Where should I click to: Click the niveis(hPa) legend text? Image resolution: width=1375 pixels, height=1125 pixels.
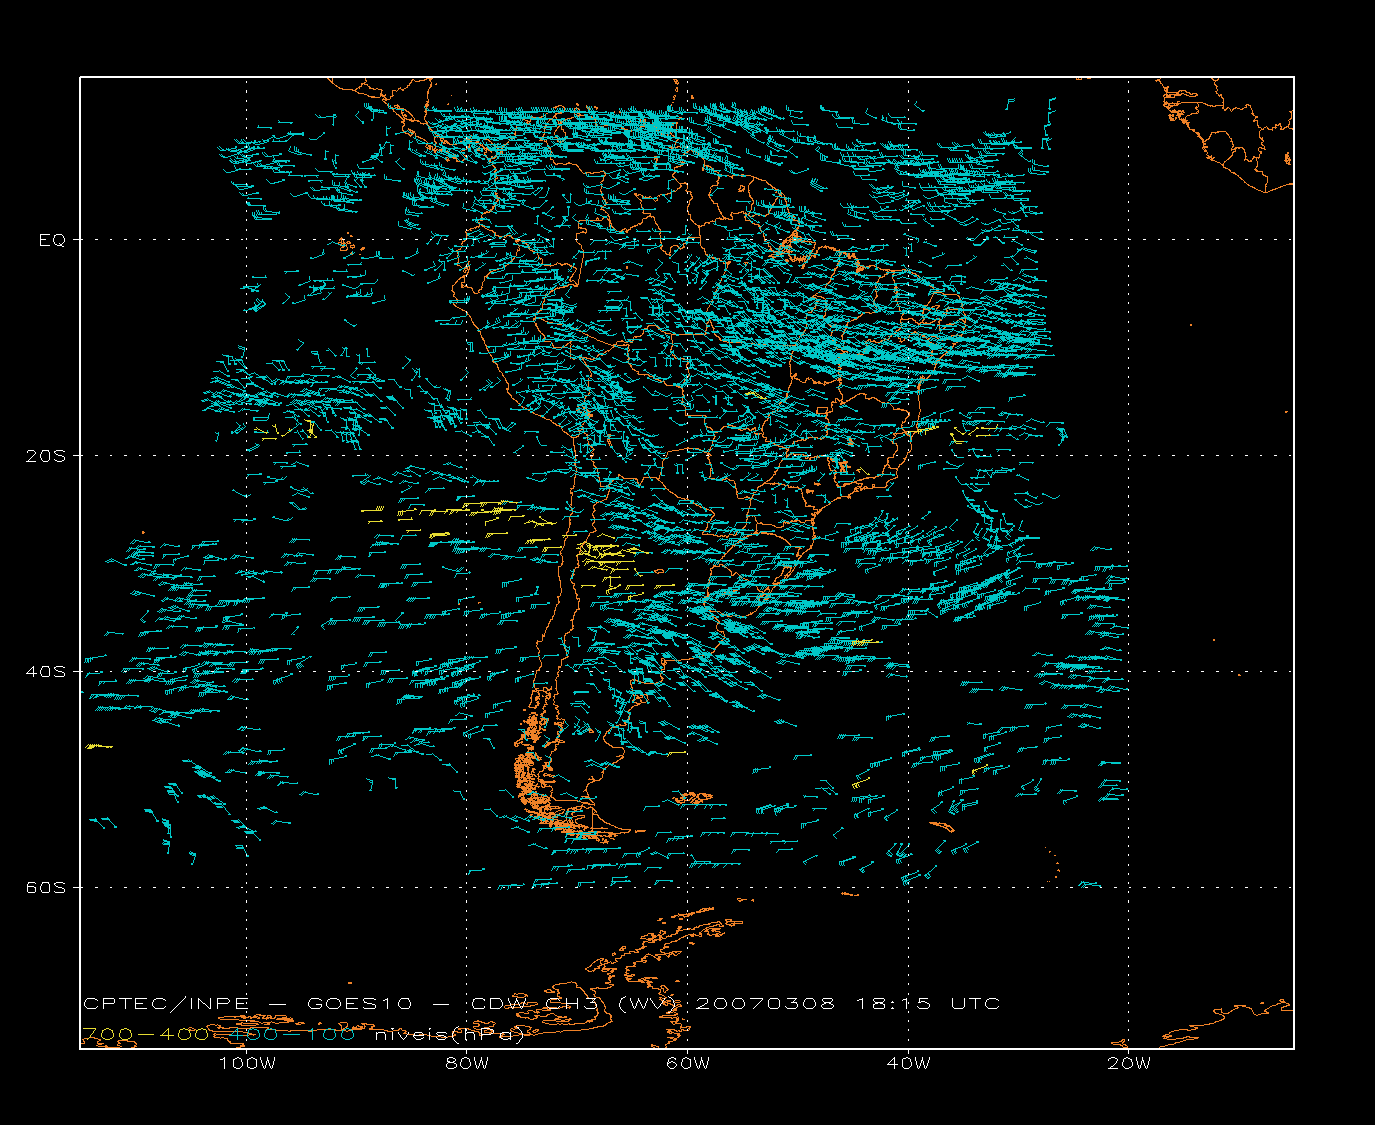tap(449, 1034)
